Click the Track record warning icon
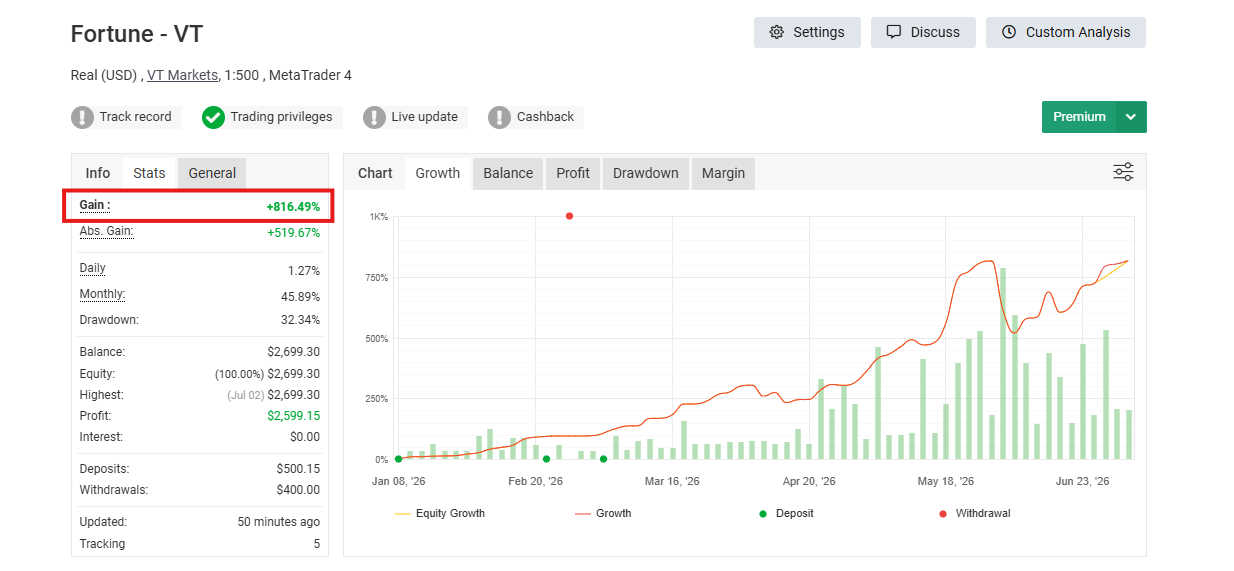Viewport: 1234px width, 571px height. click(x=82, y=117)
